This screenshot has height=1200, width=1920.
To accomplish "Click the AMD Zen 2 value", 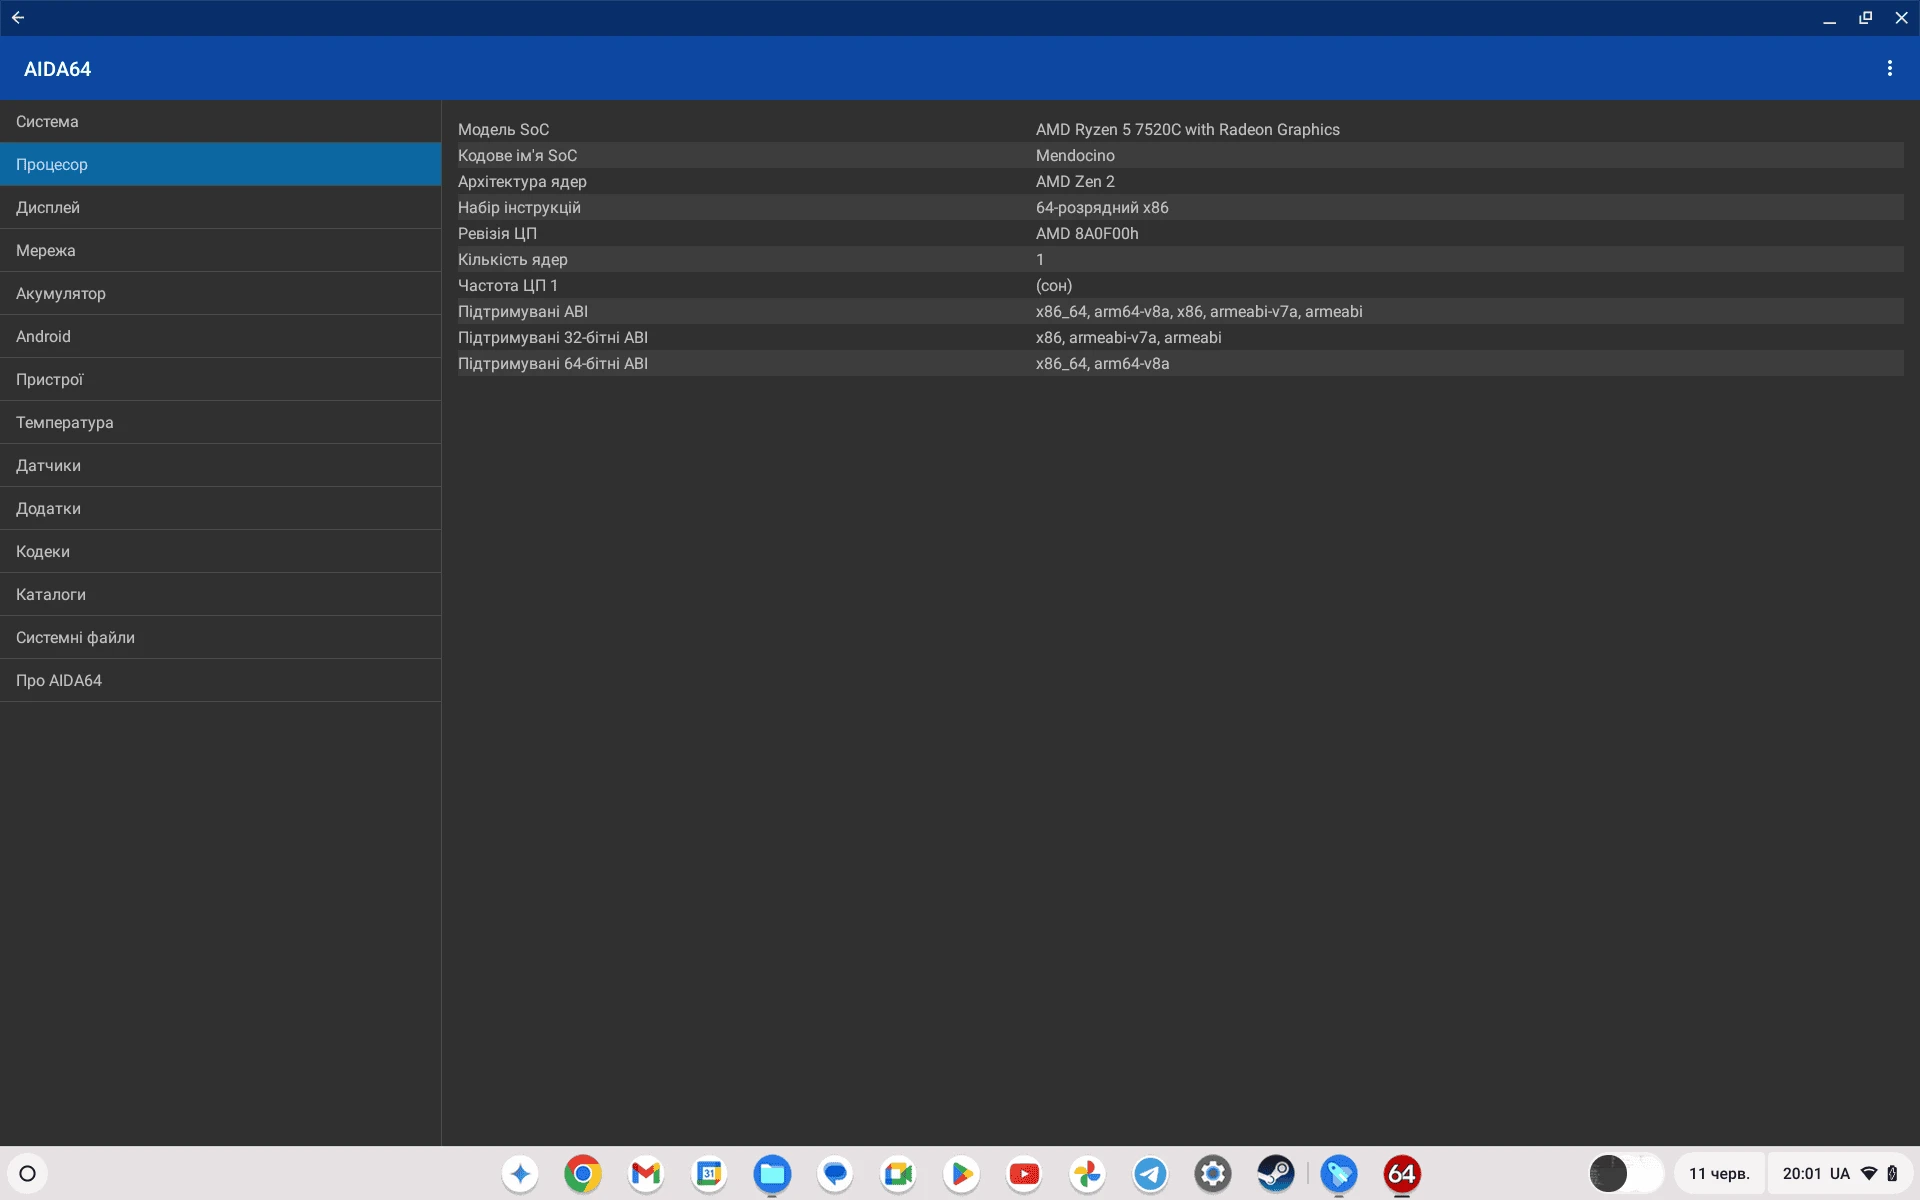I will [x=1075, y=181].
